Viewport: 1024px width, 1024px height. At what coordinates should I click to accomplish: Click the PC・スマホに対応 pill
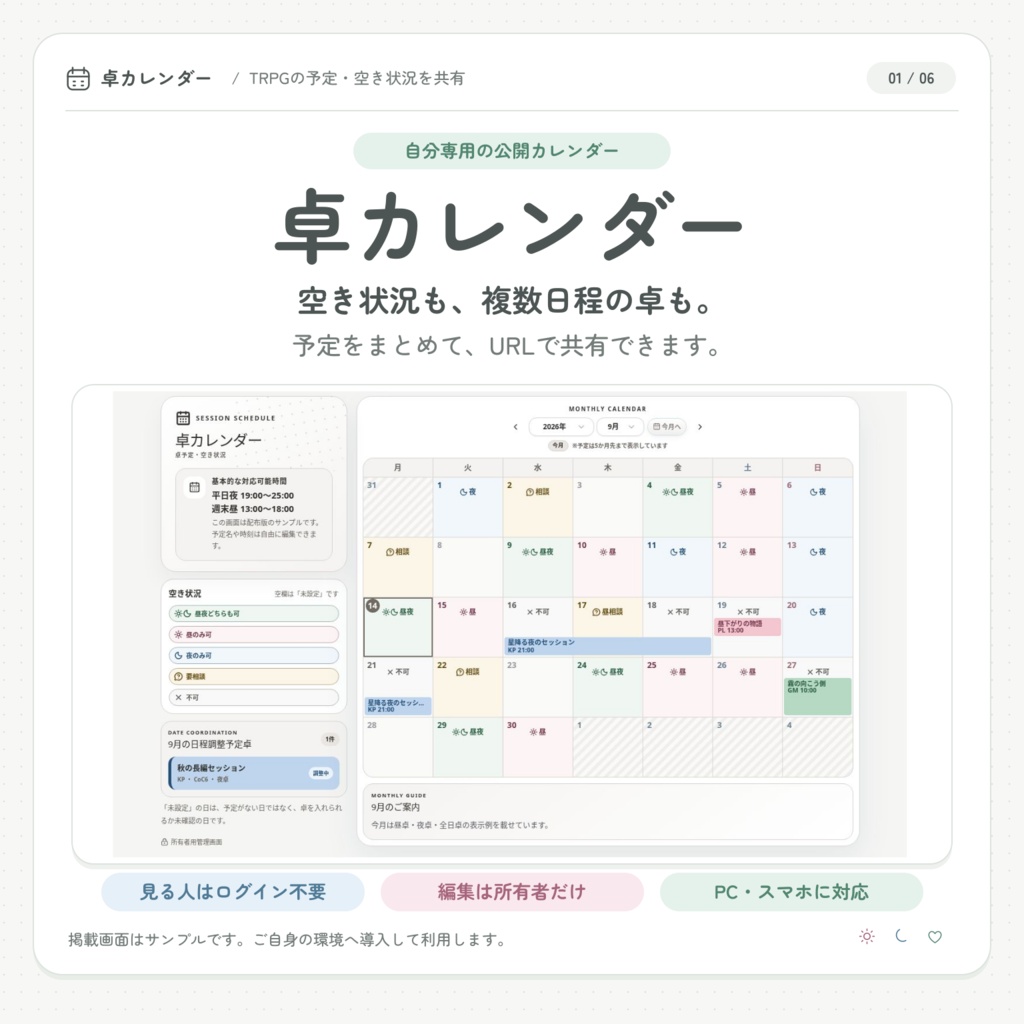pyautogui.click(x=792, y=892)
